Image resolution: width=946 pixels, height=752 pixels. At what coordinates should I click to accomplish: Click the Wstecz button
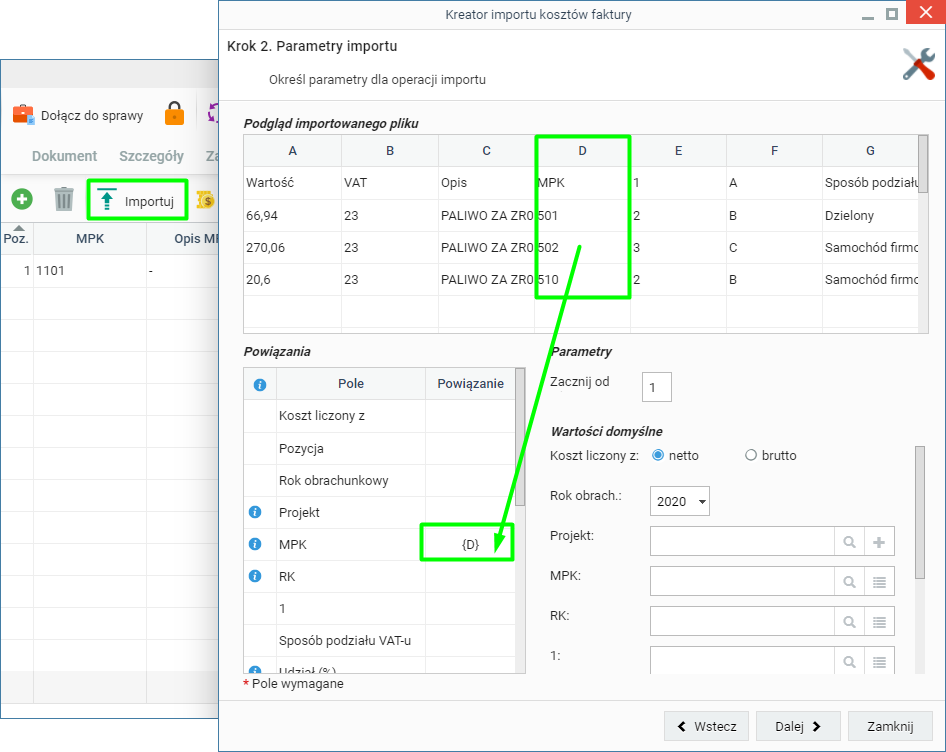(706, 726)
